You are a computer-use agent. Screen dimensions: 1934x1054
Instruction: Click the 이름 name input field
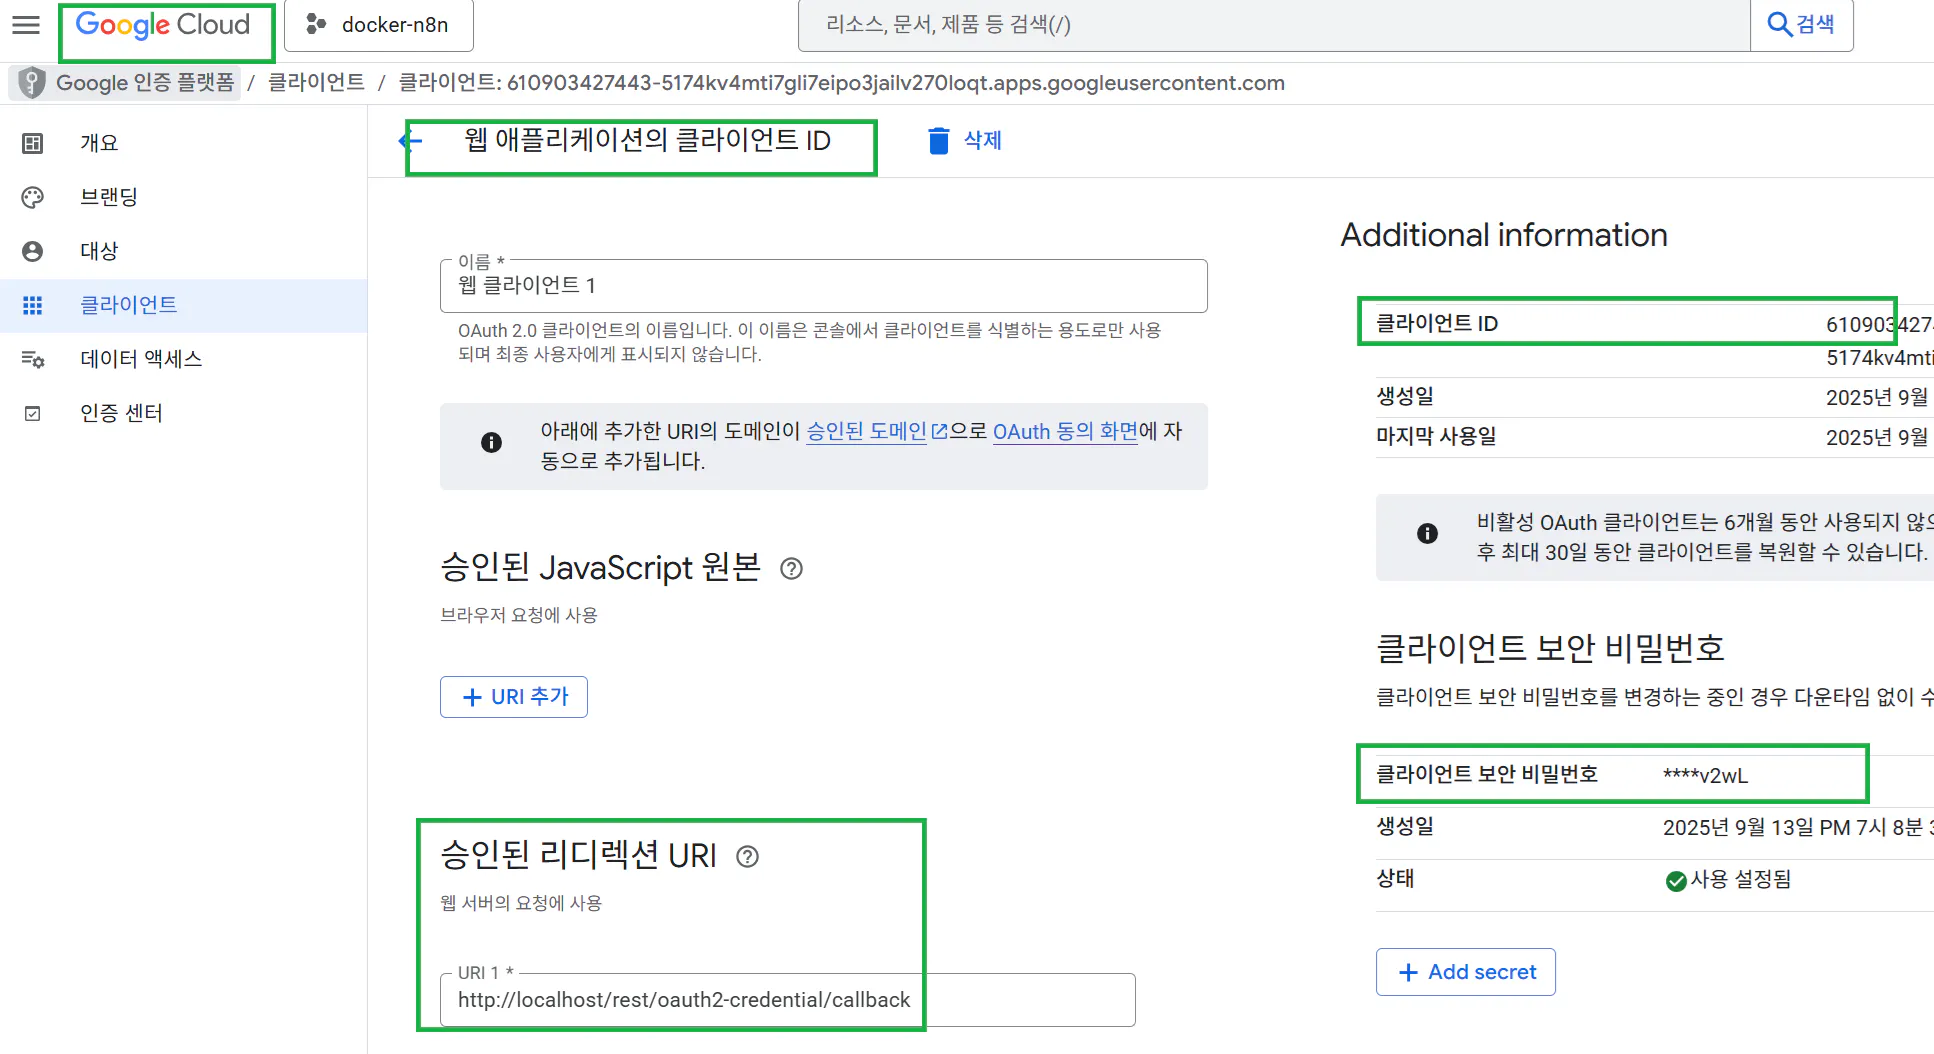(823, 286)
